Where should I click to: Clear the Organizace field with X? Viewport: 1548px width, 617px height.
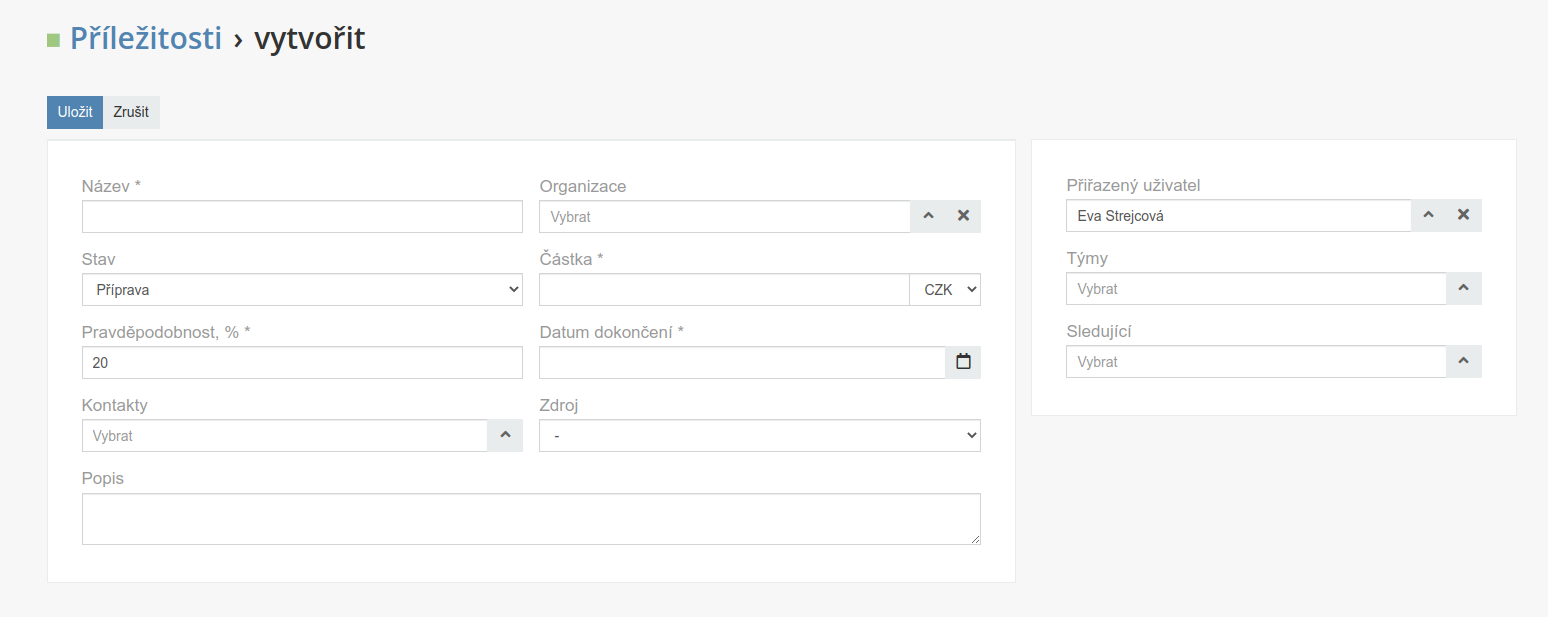point(963,216)
